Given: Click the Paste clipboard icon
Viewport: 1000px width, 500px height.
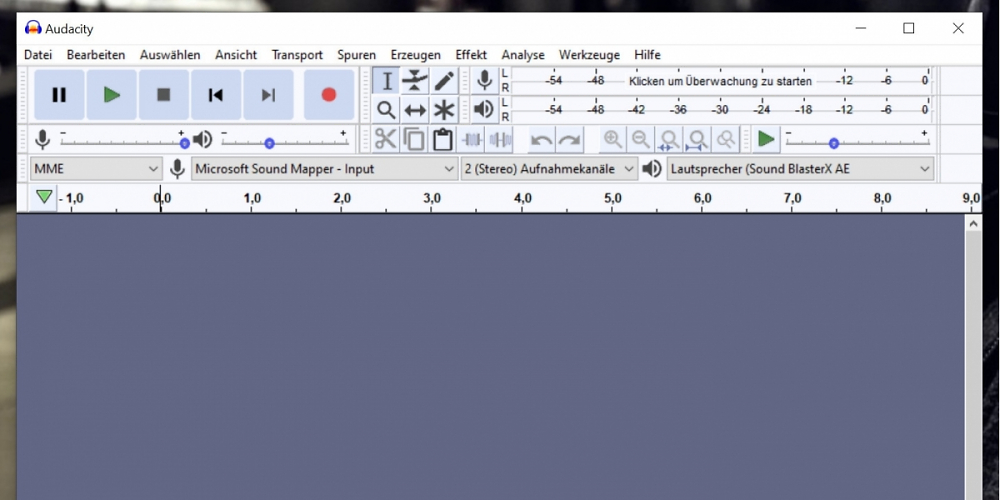Looking at the screenshot, I should 443,139.
